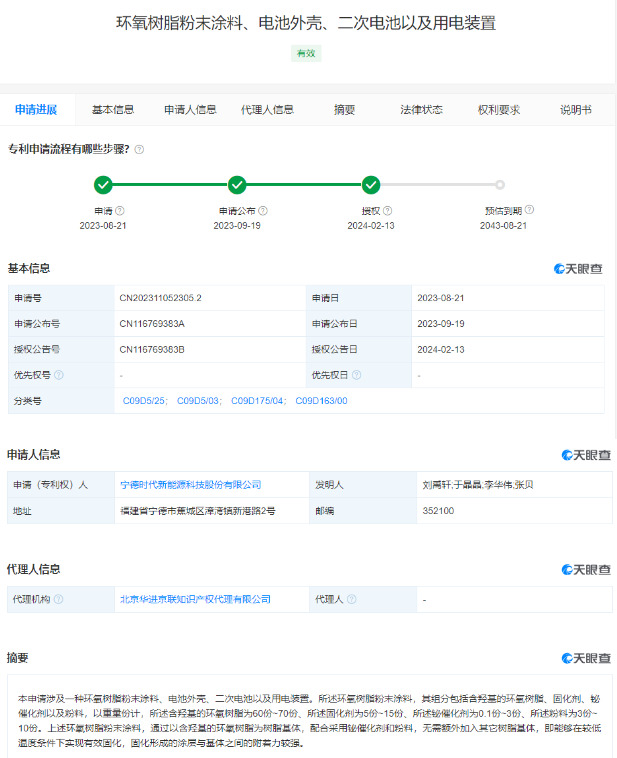This screenshot has height=758, width=617.
Task: Click the question mark next to 申请公布
Action: point(262,211)
